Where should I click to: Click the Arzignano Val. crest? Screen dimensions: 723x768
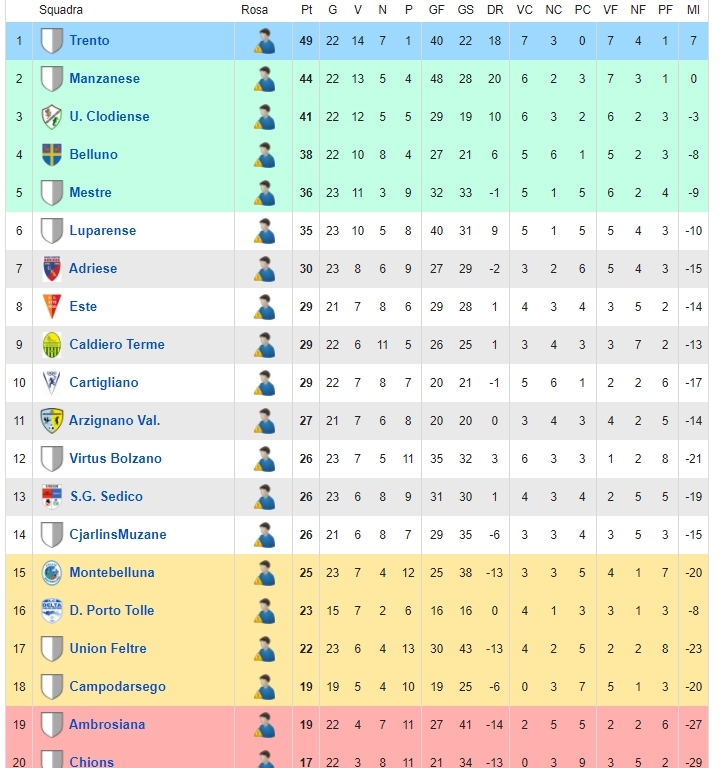coord(51,421)
